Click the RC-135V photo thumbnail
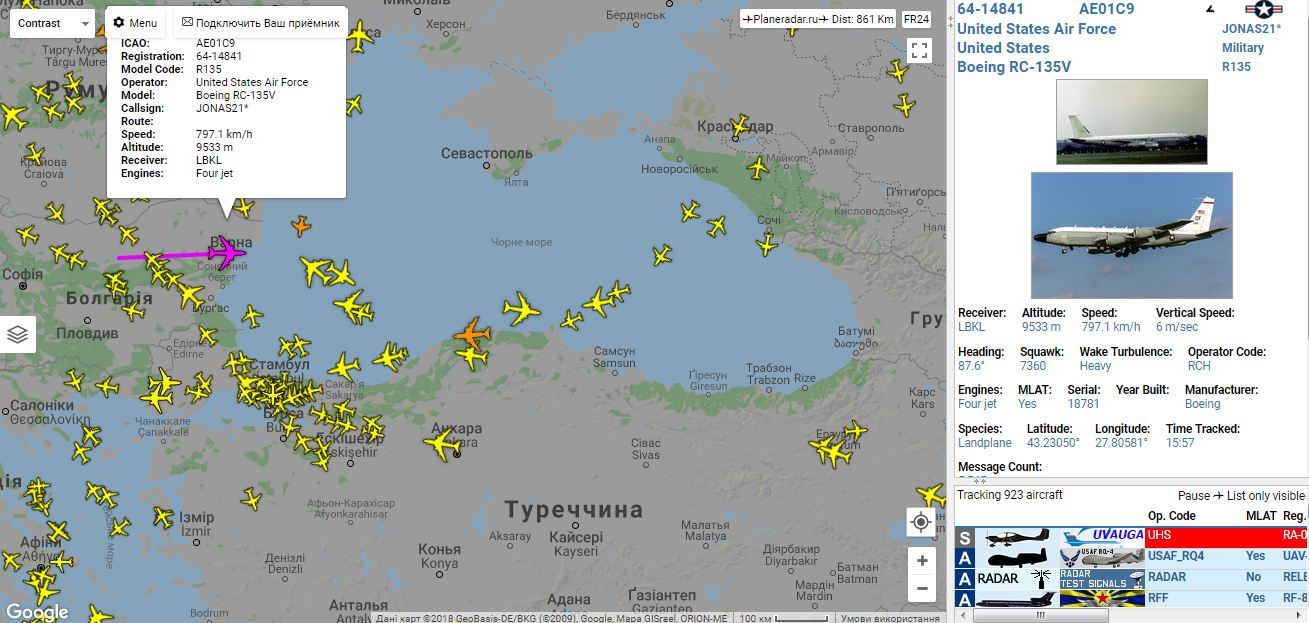1309x623 pixels. (1131, 120)
